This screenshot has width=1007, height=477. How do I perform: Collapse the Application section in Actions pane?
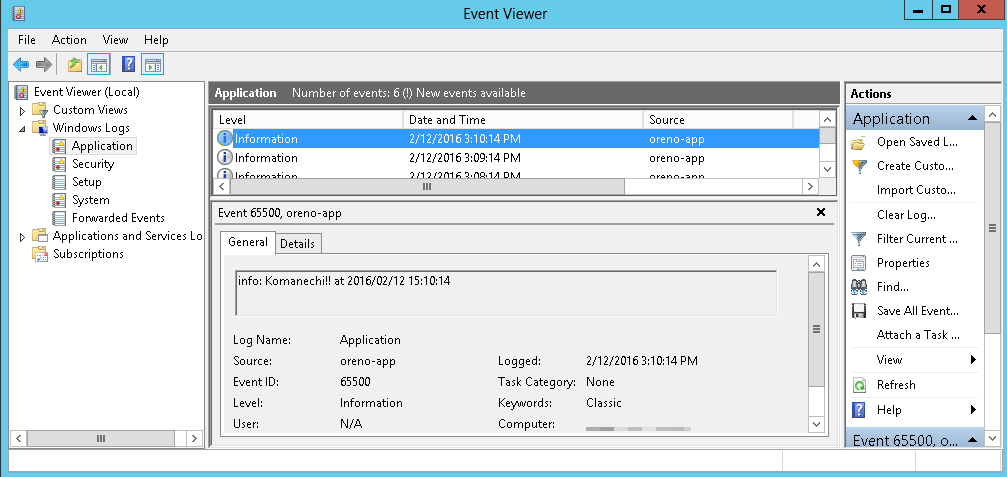[972, 118]
